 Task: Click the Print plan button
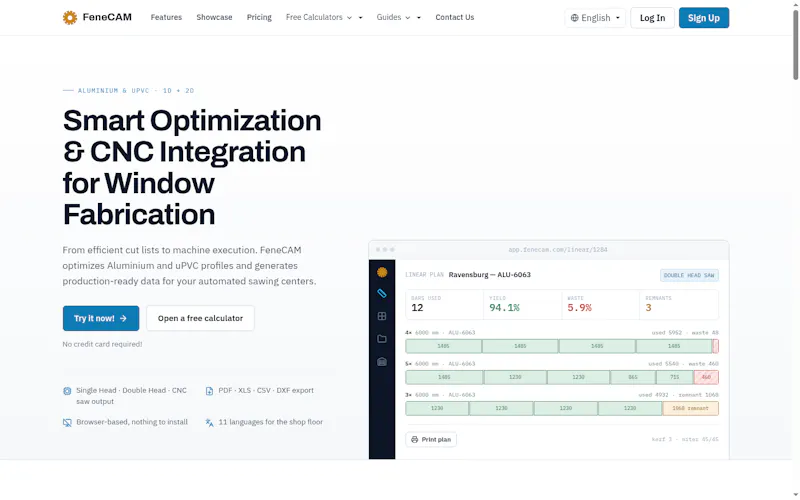click(431, 439)
